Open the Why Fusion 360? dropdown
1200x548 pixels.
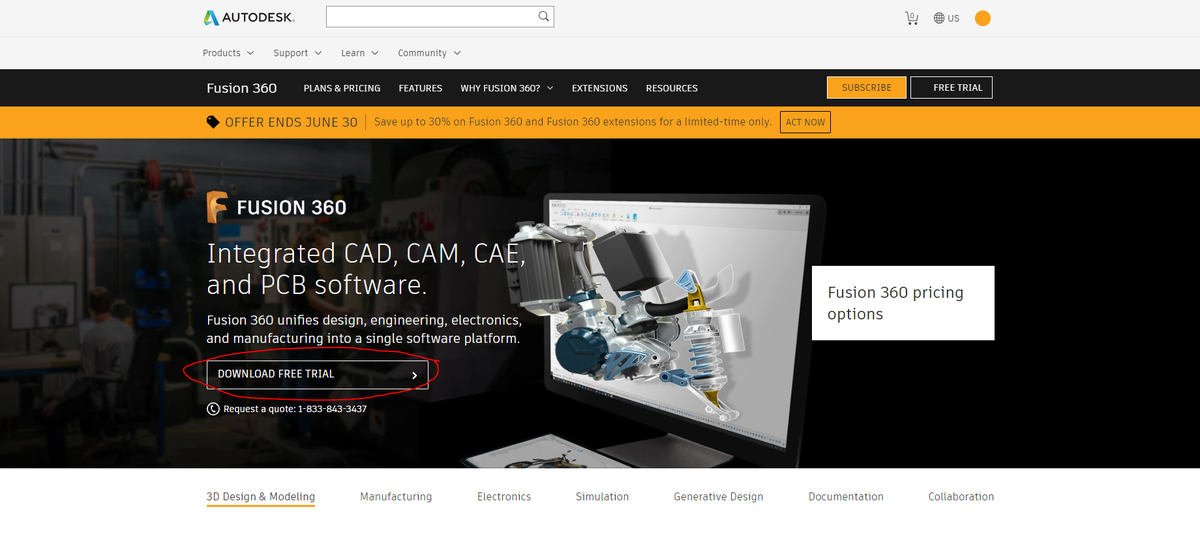(x=507, y=88)
